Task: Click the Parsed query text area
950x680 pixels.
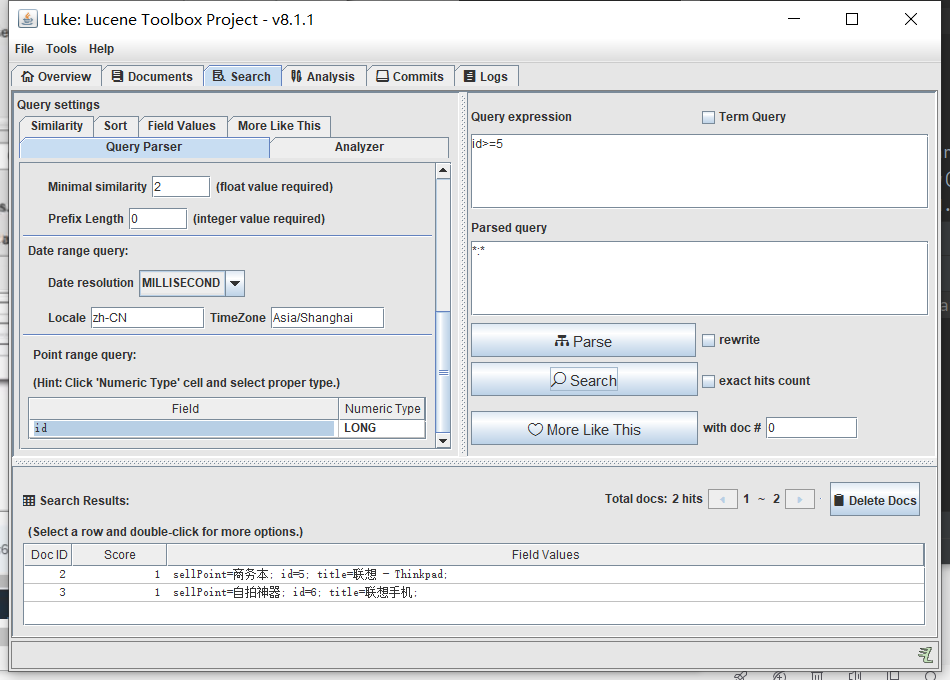Action: [699, 278]
